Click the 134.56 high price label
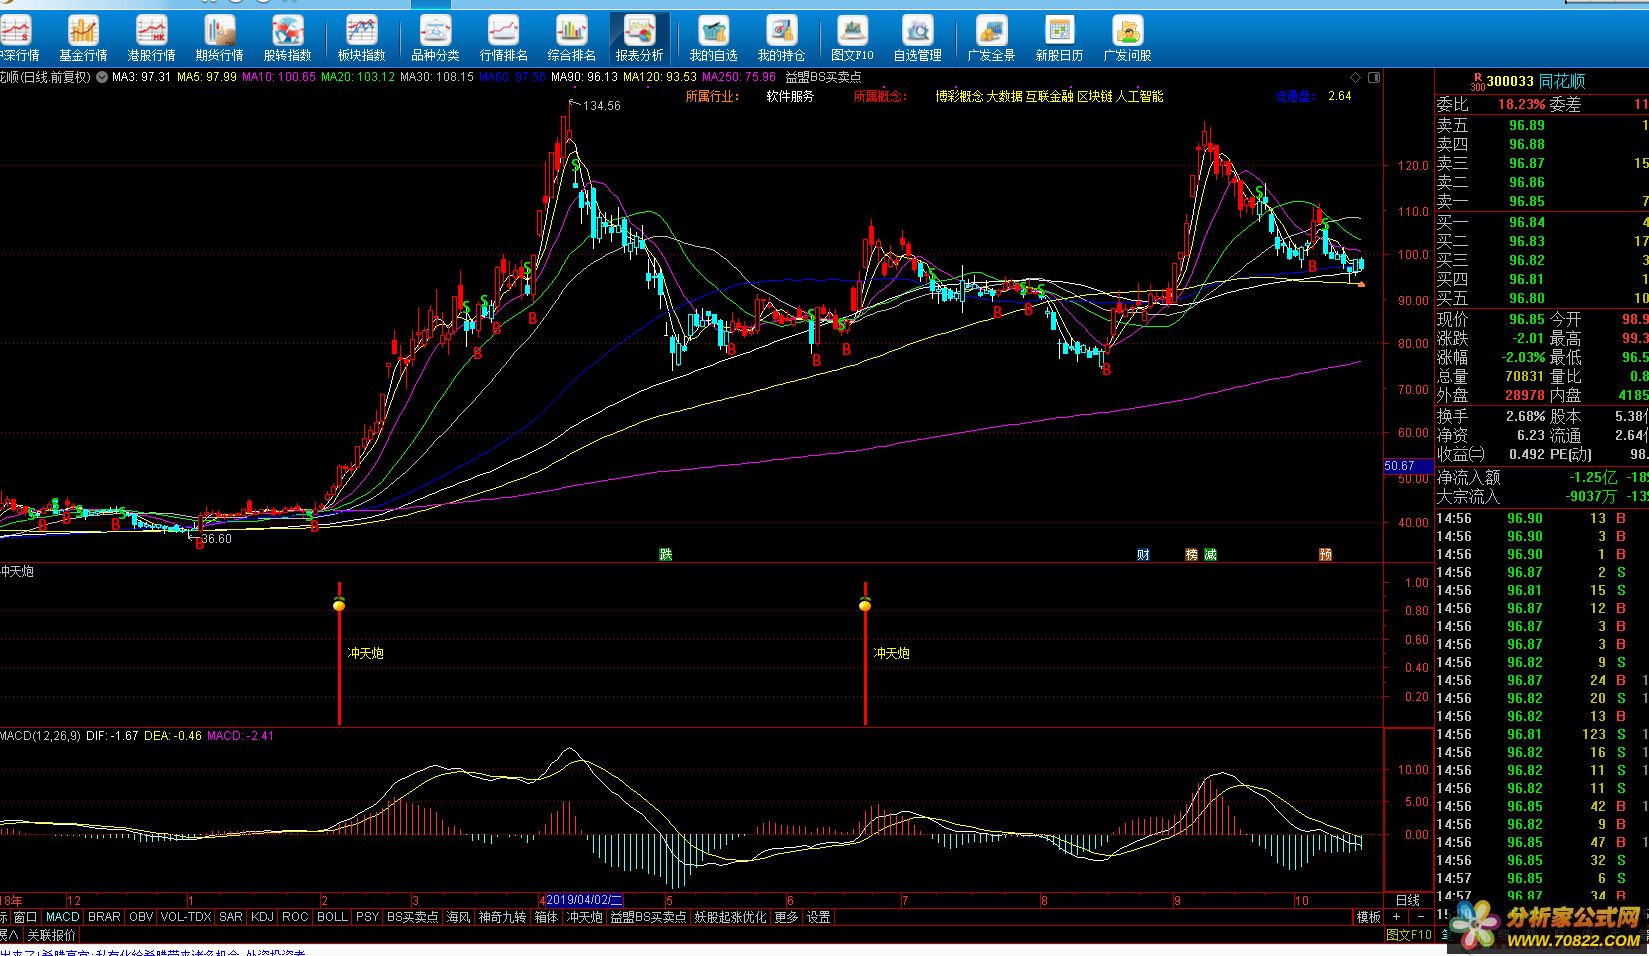Image resolution: width=1649 pixels, height=956 pixels. click(602, 106)
